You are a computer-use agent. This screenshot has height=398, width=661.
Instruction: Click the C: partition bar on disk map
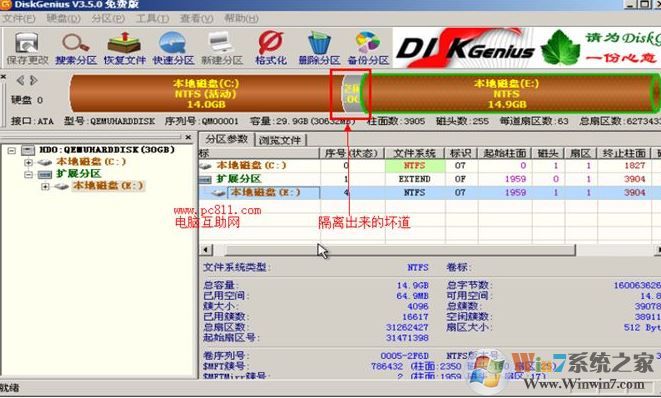(x=205, y=93)
